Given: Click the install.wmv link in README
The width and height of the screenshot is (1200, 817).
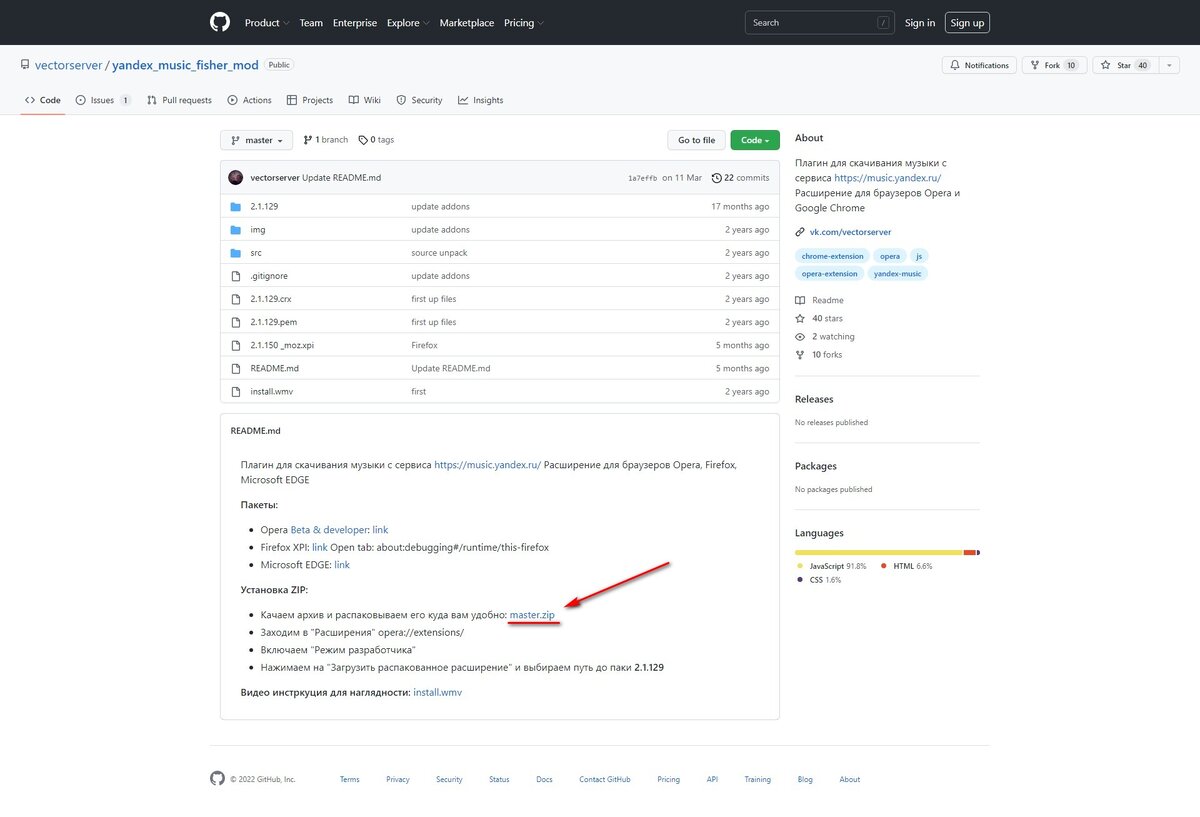Looking at the screenshot, I should (x=438, y=692).
